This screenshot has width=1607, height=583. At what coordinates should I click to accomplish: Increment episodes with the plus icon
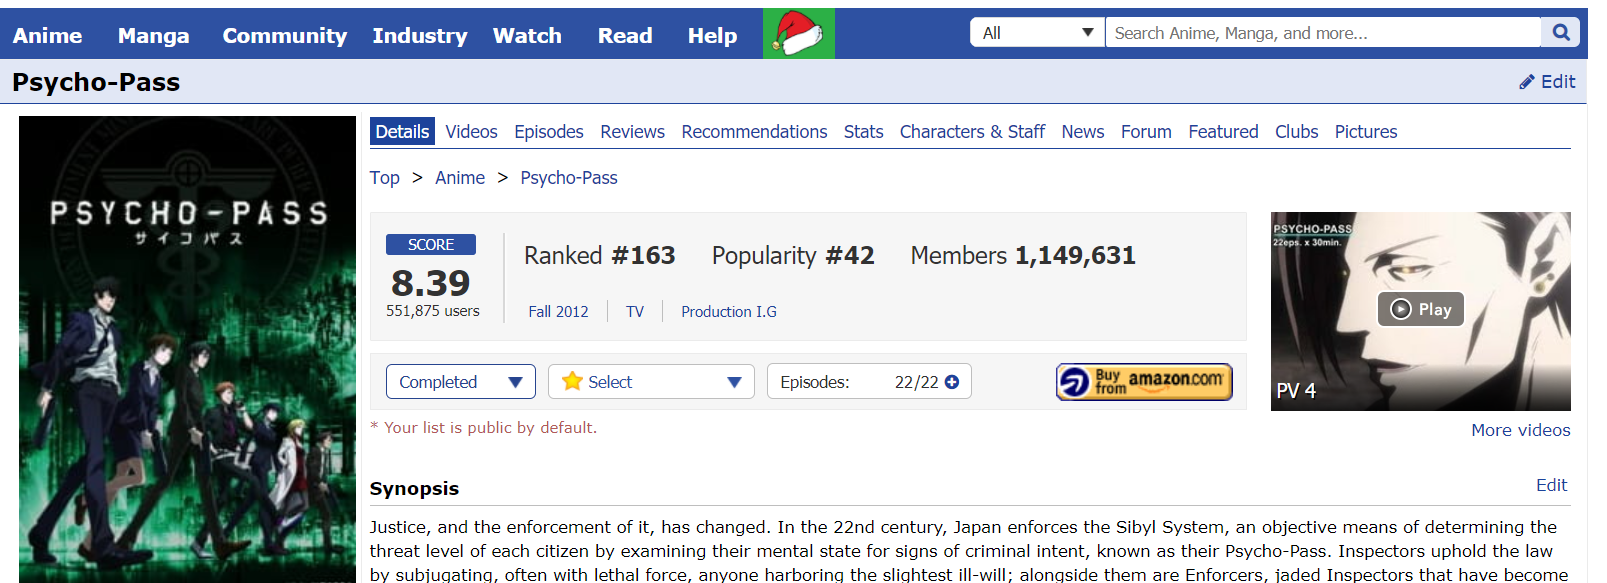point(952,382)
